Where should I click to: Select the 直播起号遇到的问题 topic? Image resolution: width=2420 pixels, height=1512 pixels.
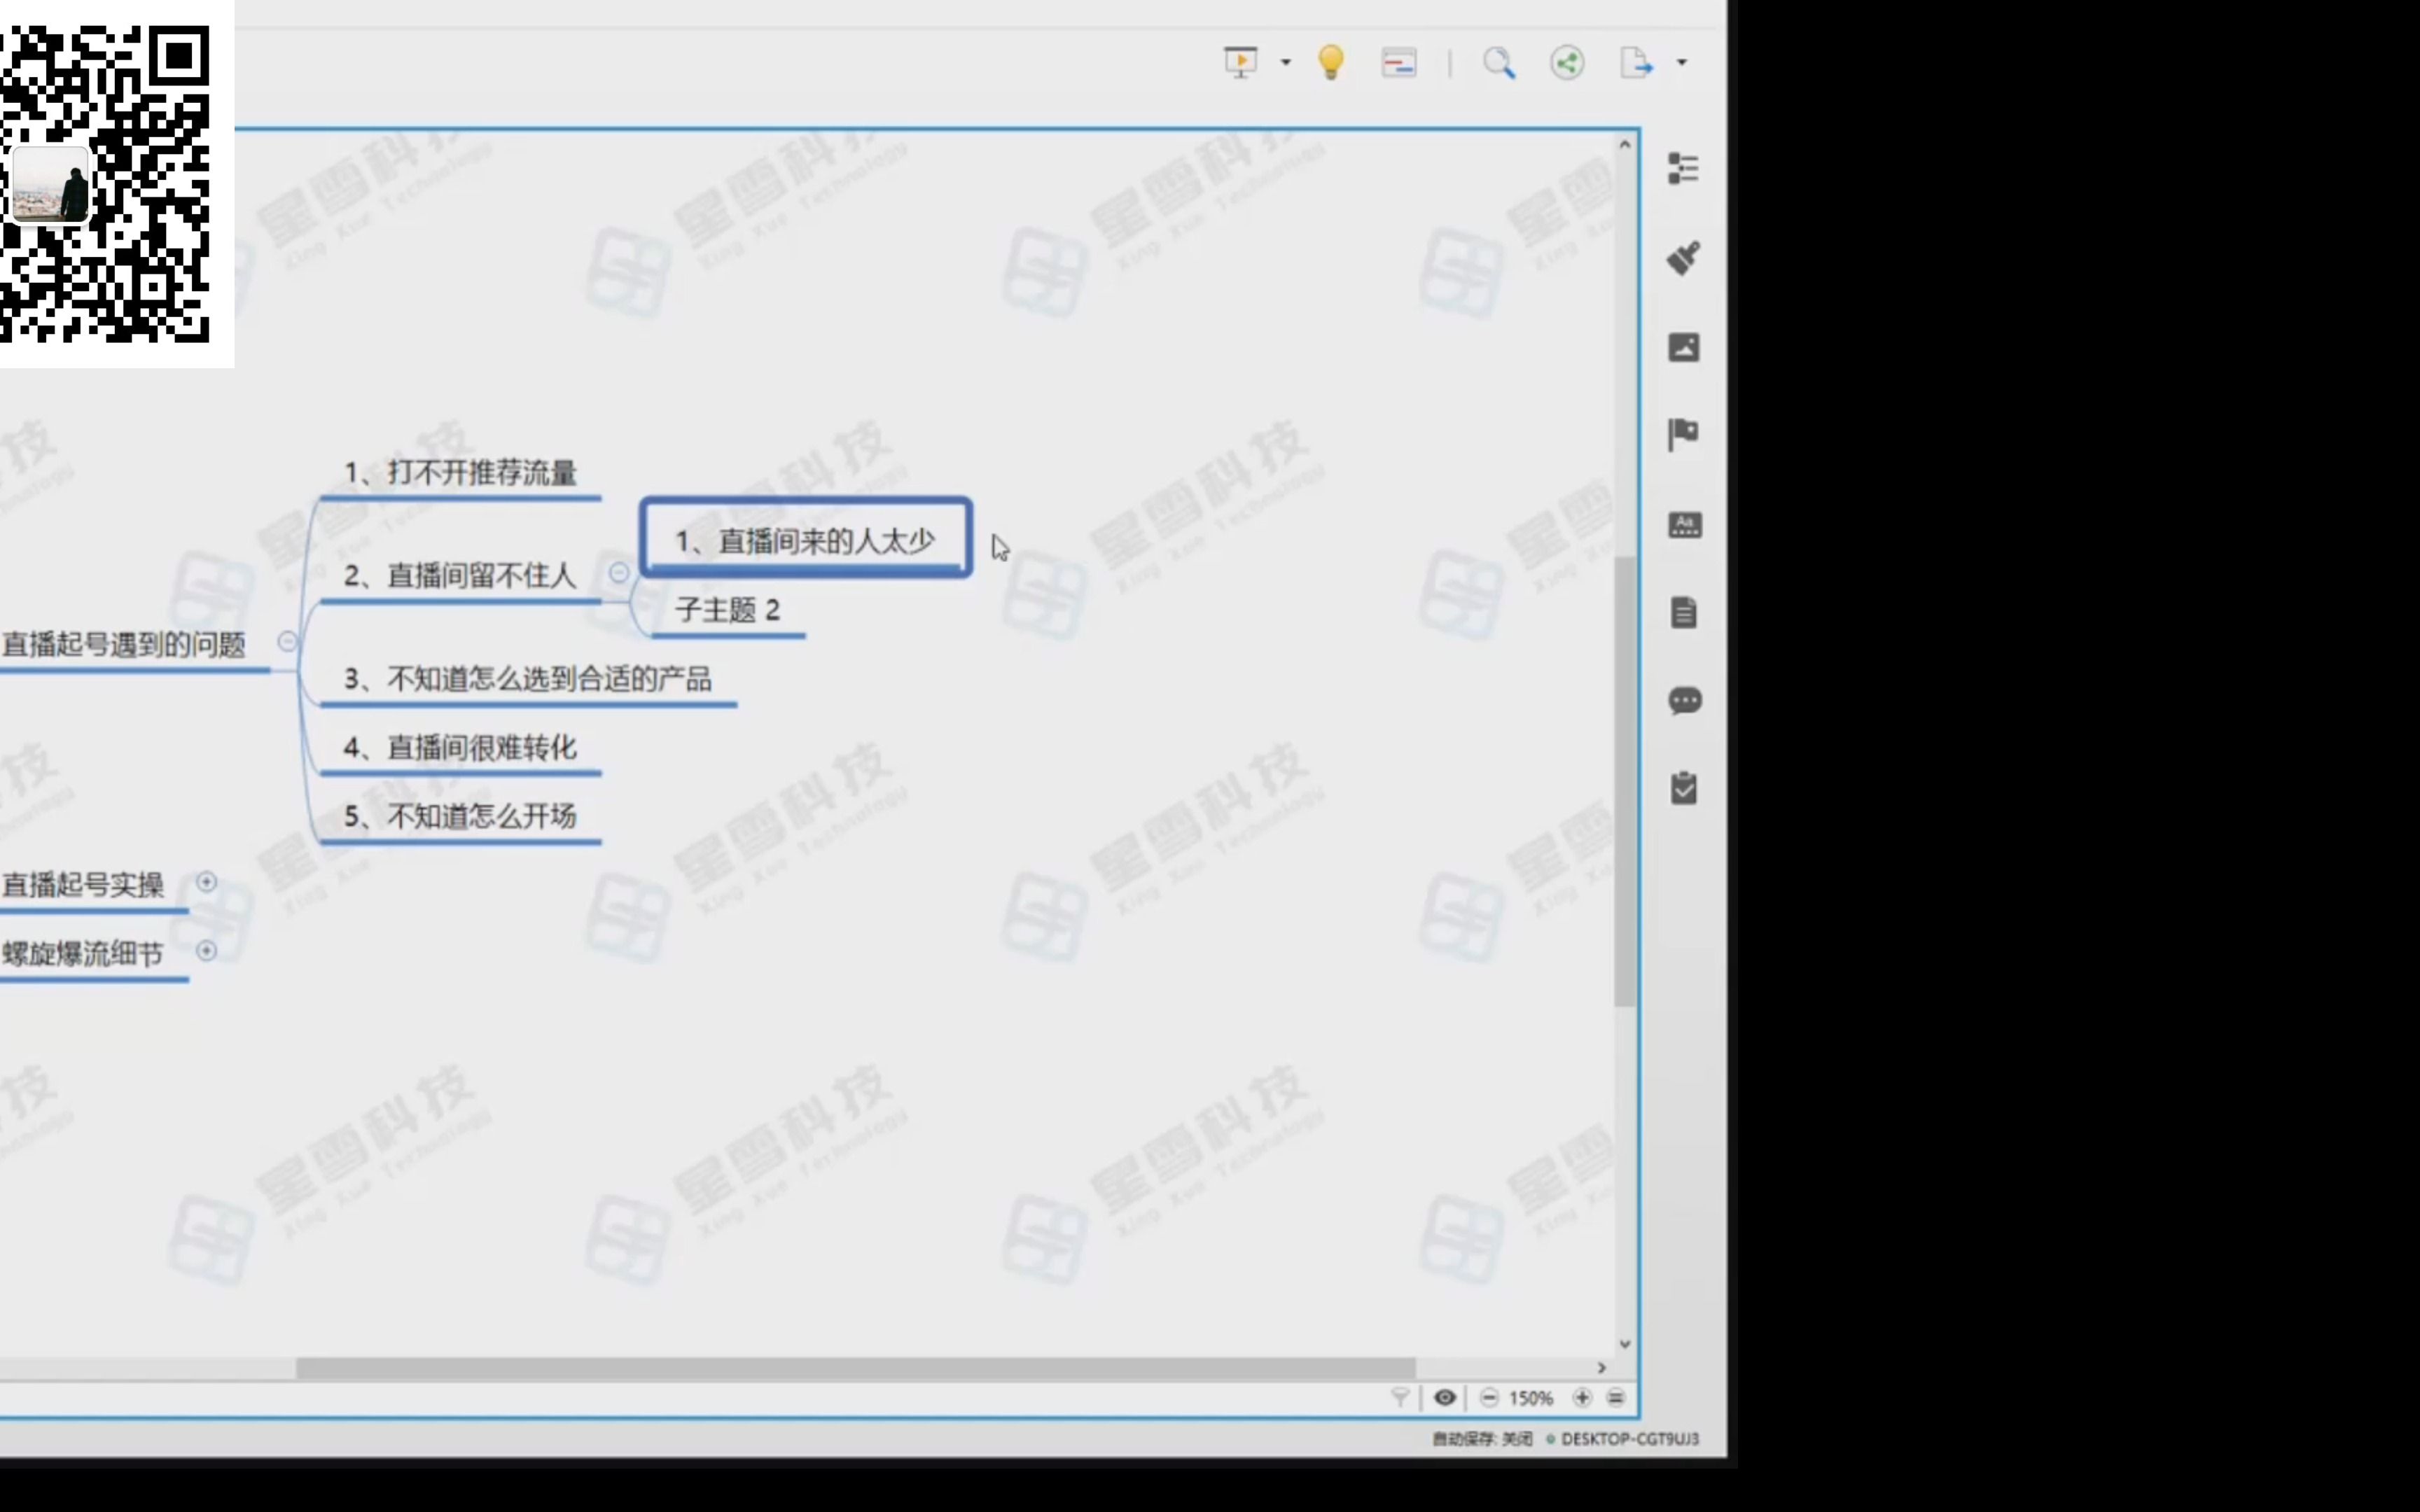(x=124, y=645)
